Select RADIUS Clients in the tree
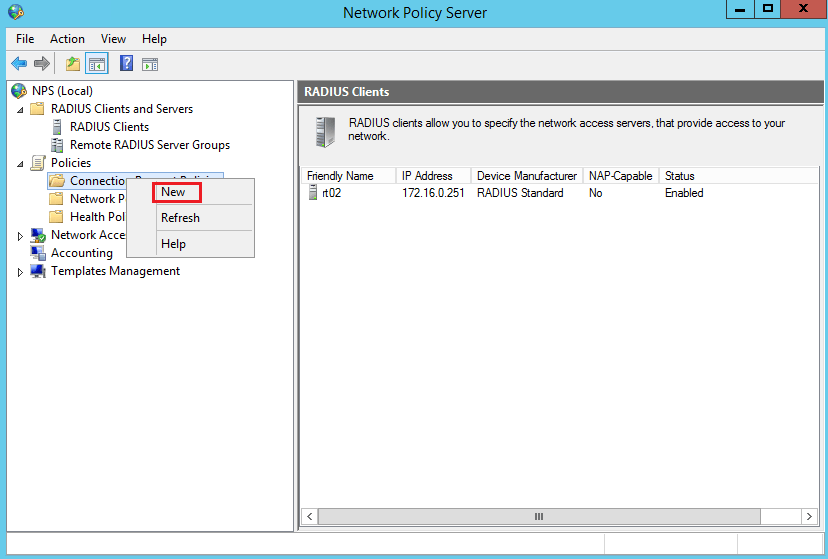 coord(109,127)
